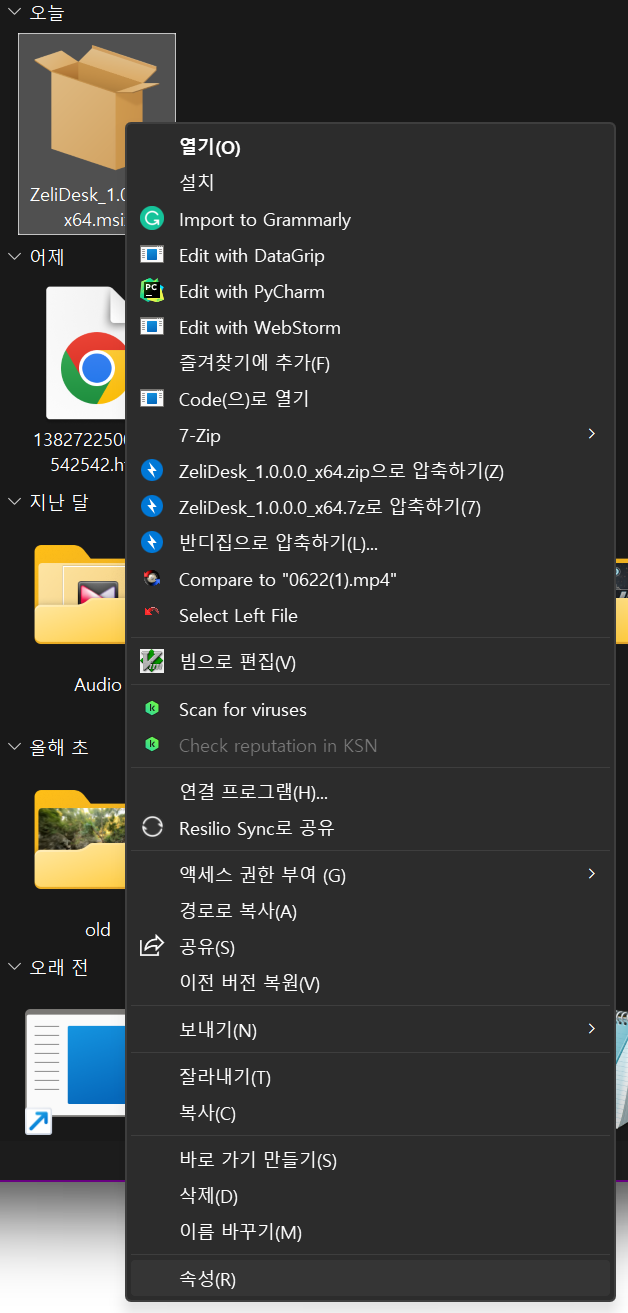Expand the 액세스 권한 부여 submenu arrow
Image resolution: width=628 pixels, height=1313 pixels.
coord(591,874)
